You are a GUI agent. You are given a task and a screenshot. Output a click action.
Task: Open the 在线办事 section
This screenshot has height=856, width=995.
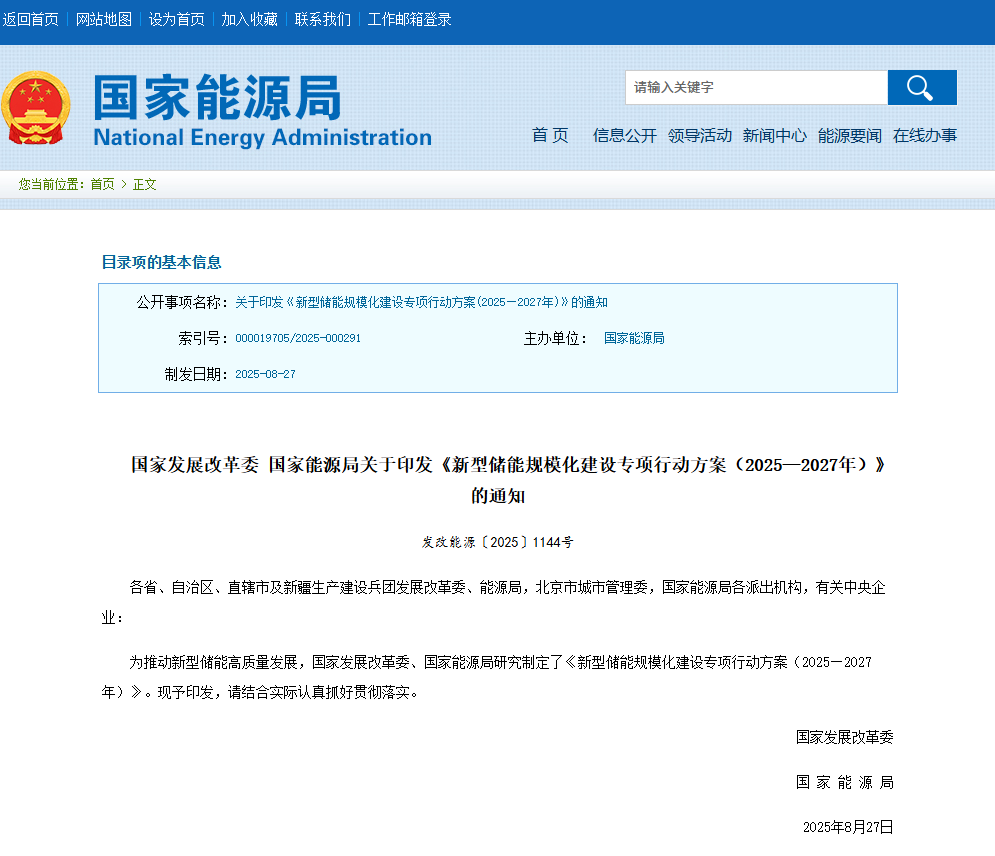[x=923, y=136]
